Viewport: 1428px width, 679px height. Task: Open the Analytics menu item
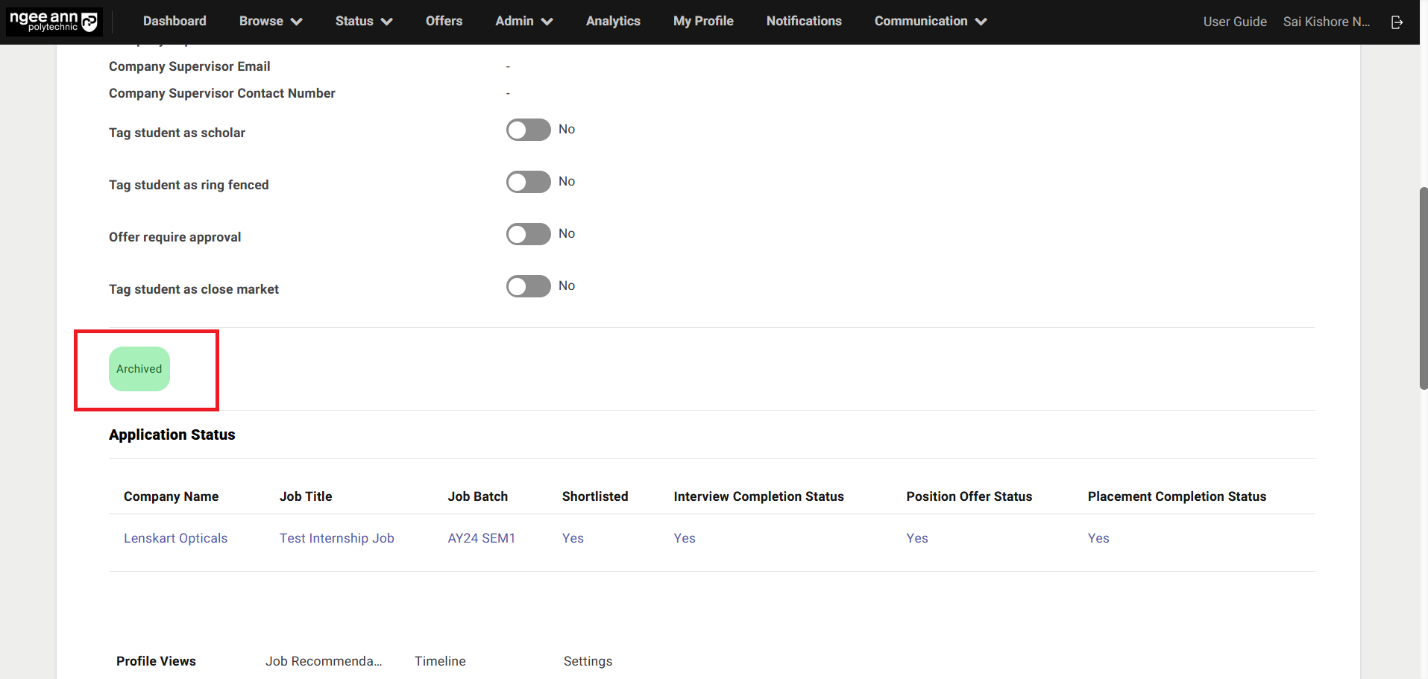coord(613,21)
